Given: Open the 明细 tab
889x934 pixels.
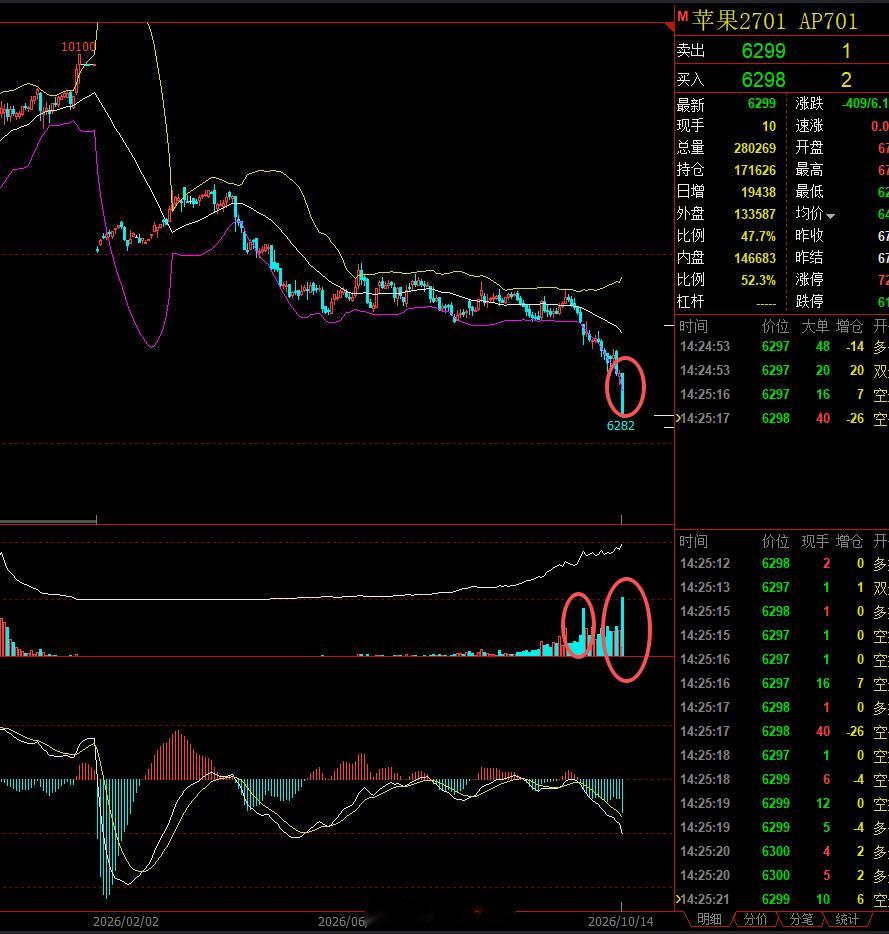Looking at the screenshot, I should coord(709,920).
